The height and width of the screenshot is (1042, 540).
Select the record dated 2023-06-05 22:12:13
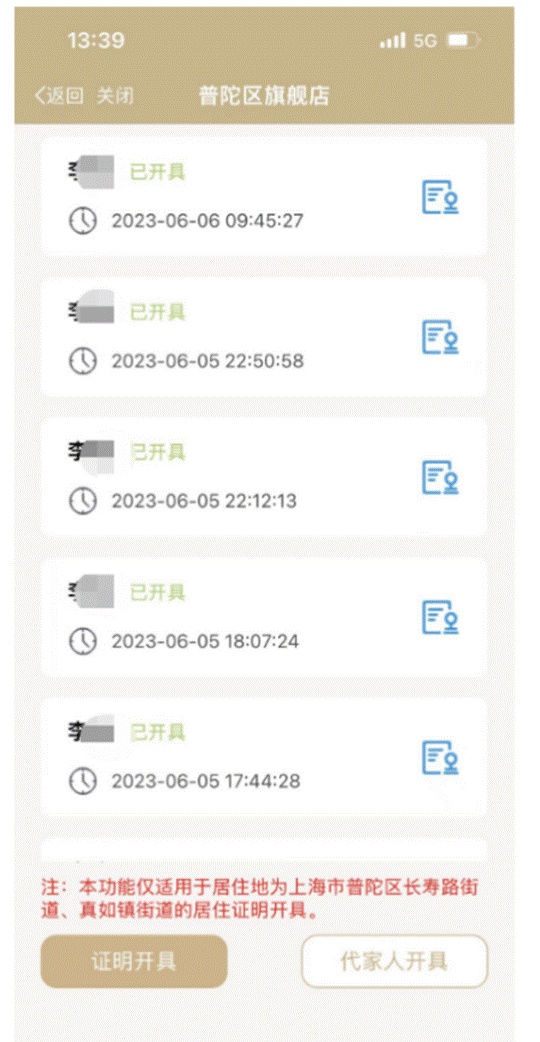click(264, 477)
